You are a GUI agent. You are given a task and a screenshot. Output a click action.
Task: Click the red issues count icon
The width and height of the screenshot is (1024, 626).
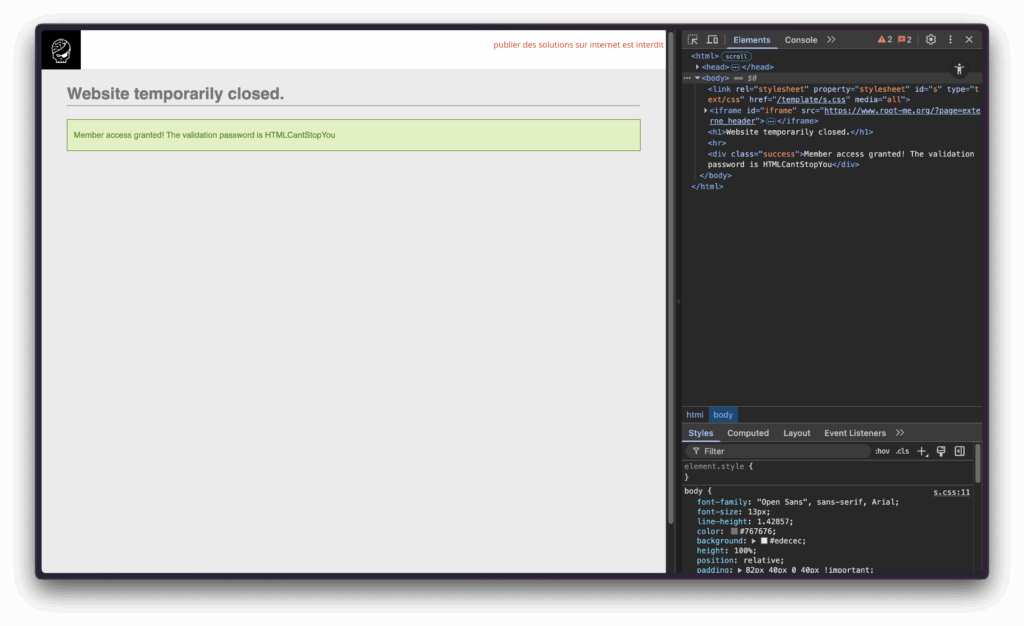click(x=904, y=40)
